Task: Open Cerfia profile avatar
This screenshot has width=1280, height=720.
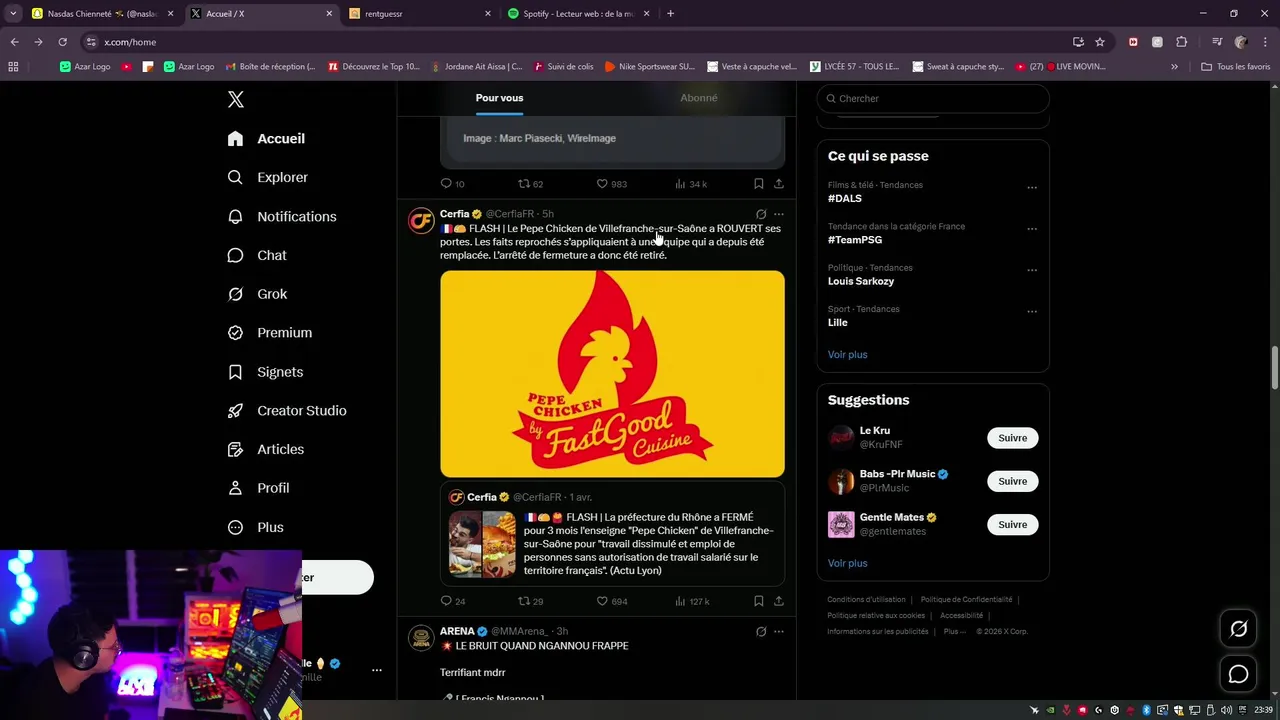Action: (421, 221)
